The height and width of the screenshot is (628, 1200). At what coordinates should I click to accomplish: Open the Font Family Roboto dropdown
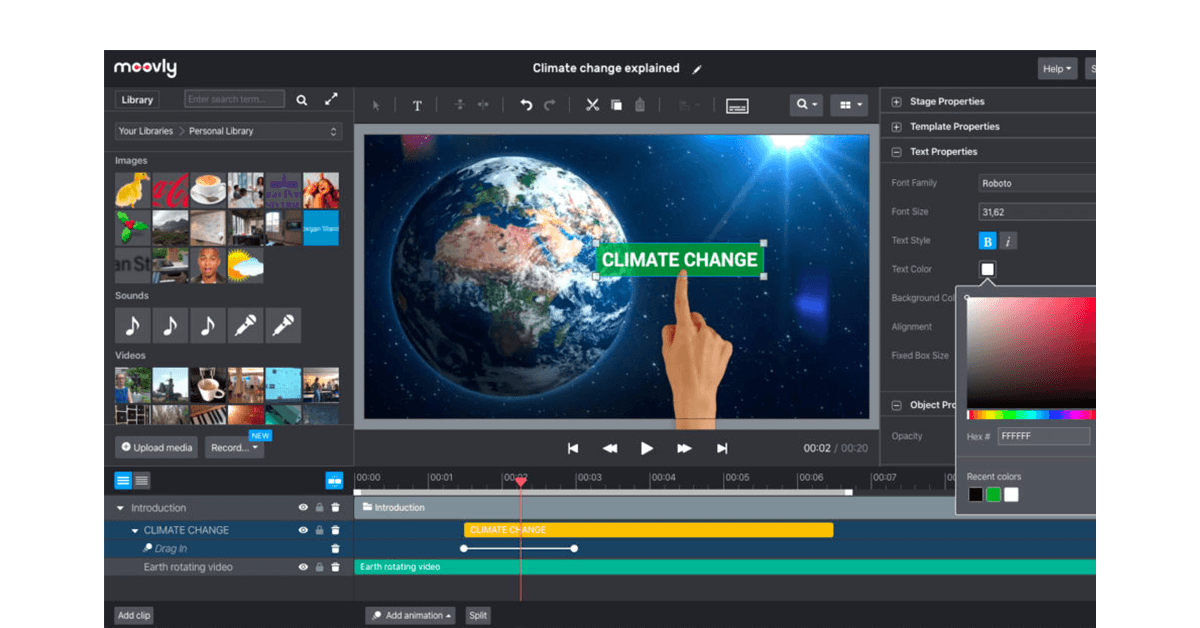1037,184
